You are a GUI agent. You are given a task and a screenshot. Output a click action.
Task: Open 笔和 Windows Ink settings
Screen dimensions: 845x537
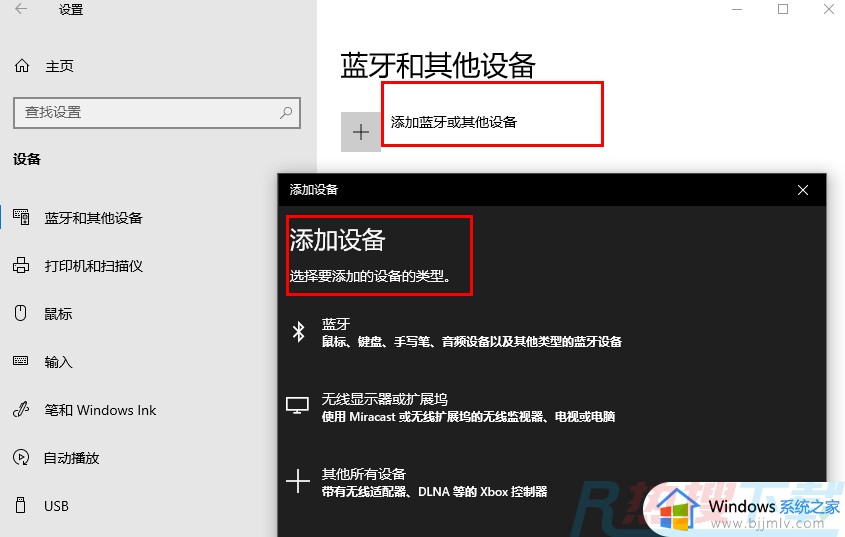tap(100, 410)
